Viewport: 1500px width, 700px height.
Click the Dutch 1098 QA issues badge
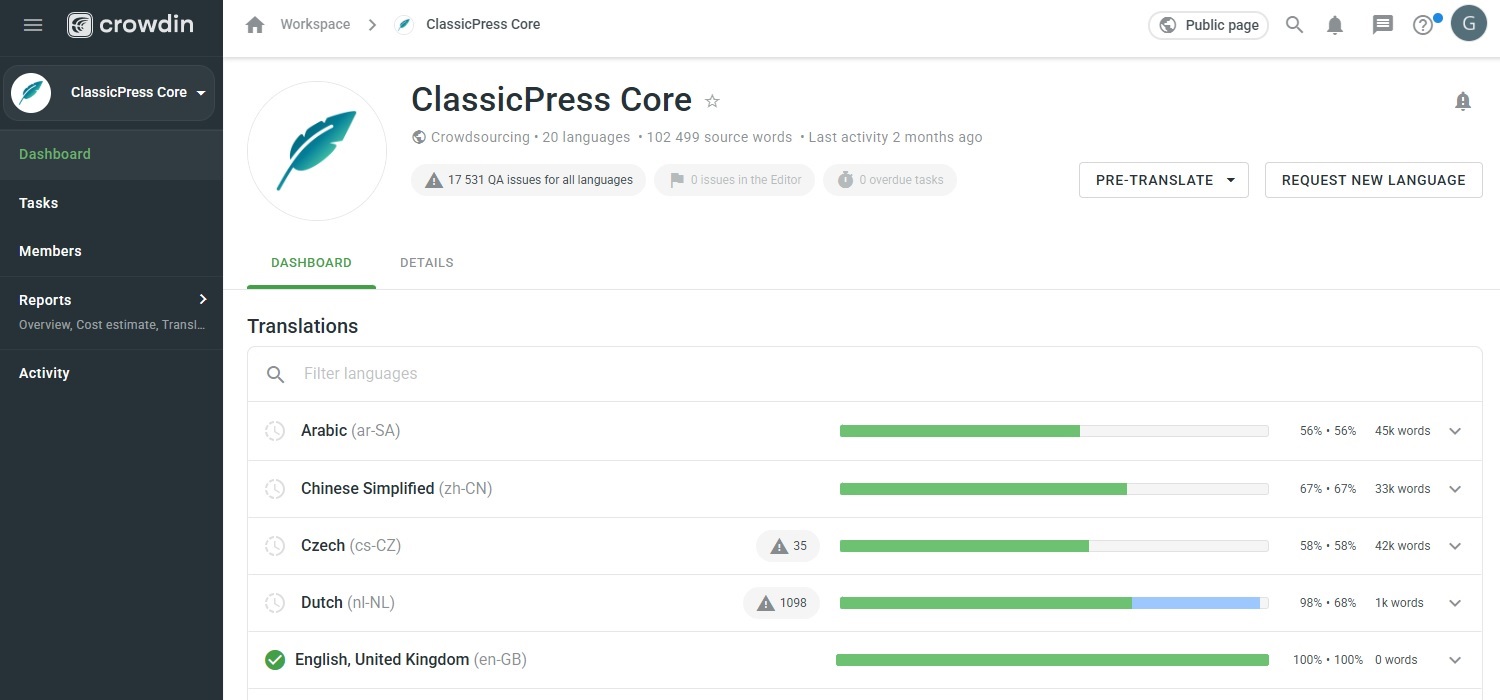coord(781,603)
